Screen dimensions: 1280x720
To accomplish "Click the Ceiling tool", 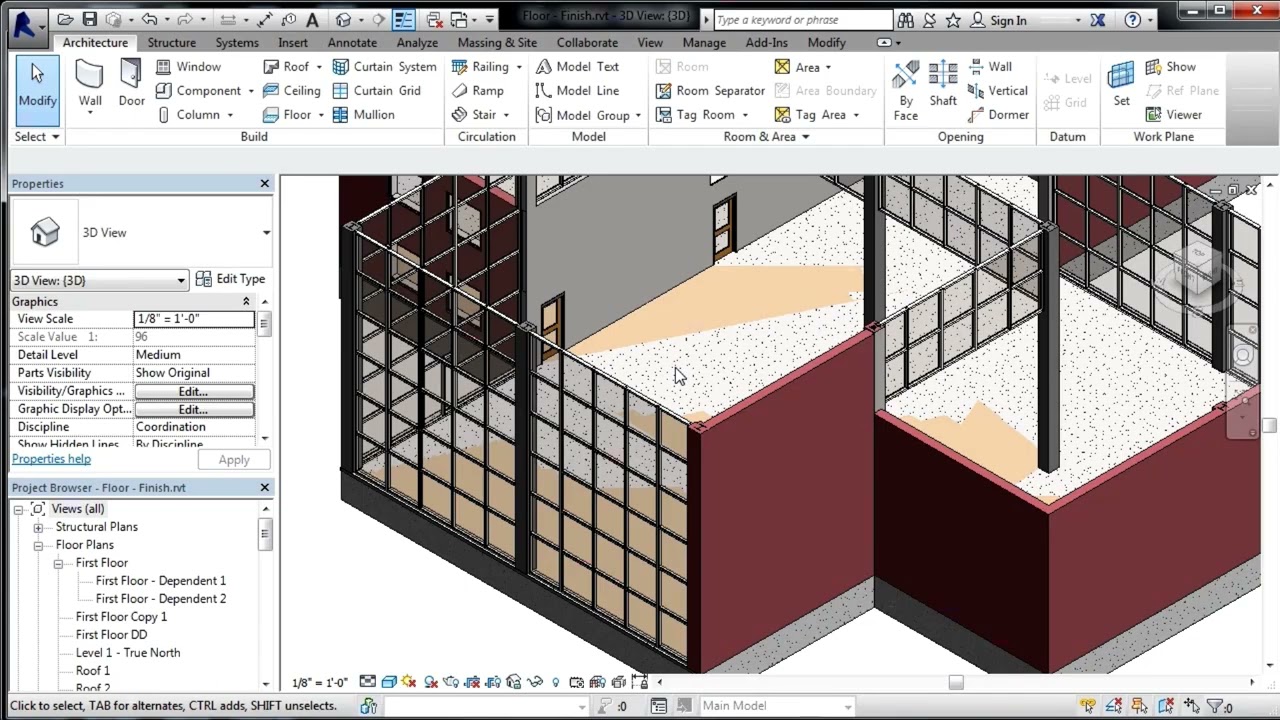I will click(291, 91).
